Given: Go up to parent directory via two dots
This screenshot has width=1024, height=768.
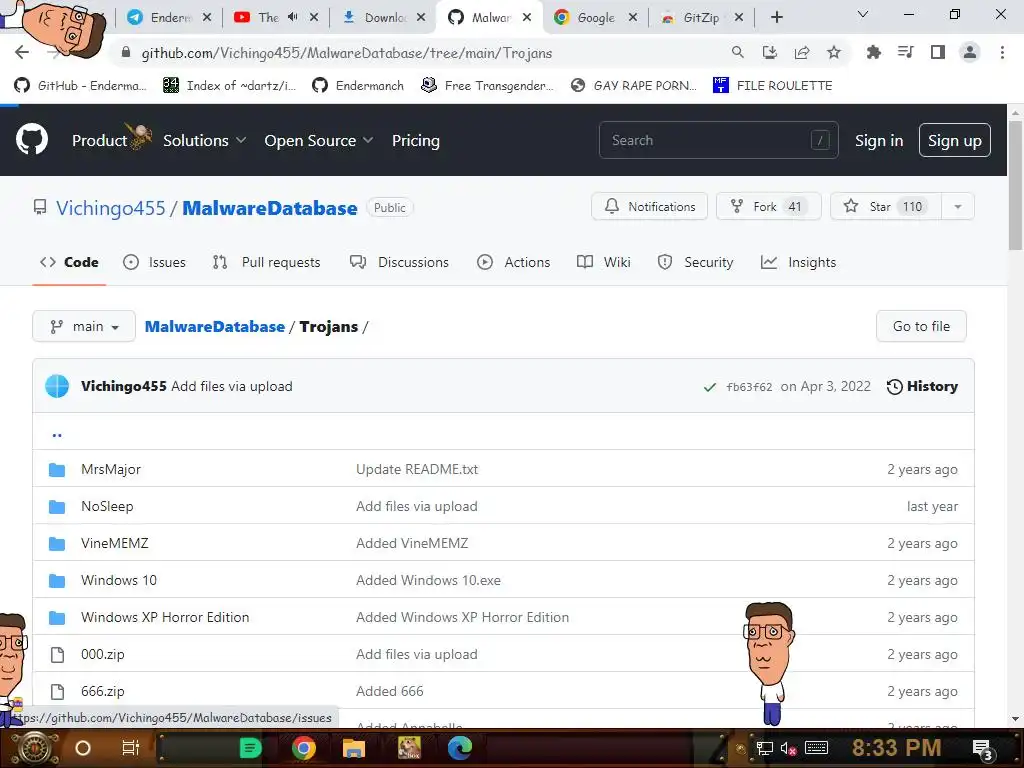Looking at the screenshot, I should 57,434.
